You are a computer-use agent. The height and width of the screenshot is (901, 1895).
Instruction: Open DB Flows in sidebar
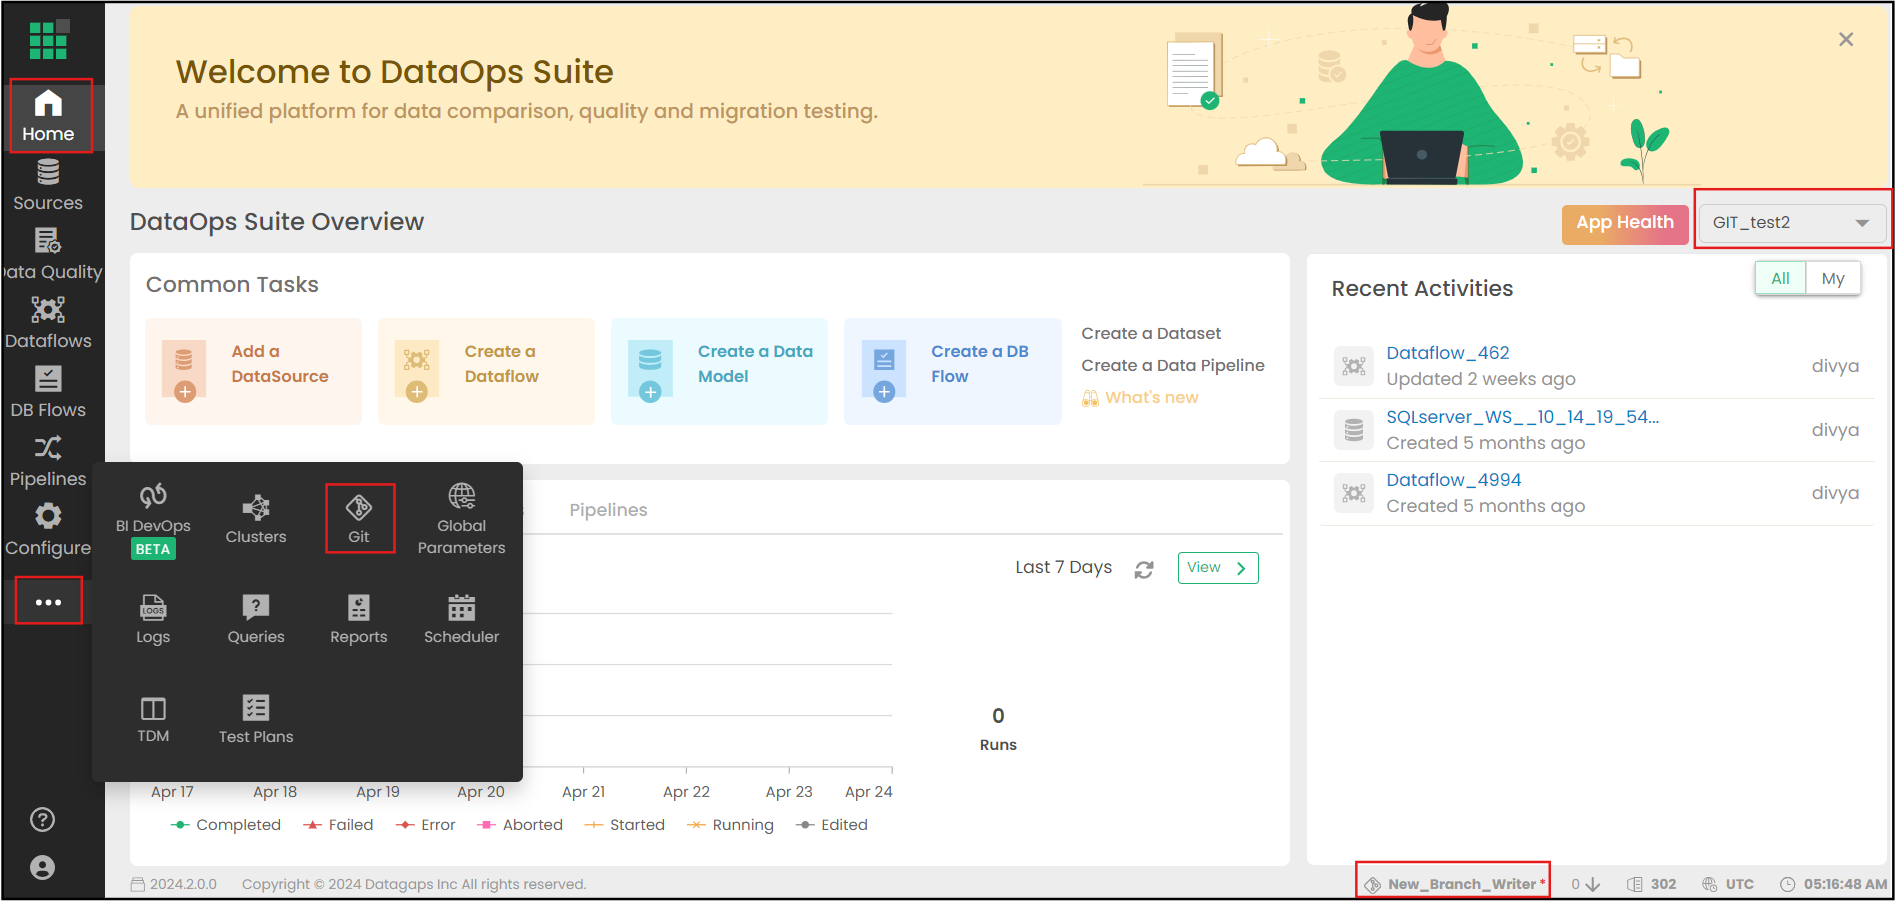(48, 393)
